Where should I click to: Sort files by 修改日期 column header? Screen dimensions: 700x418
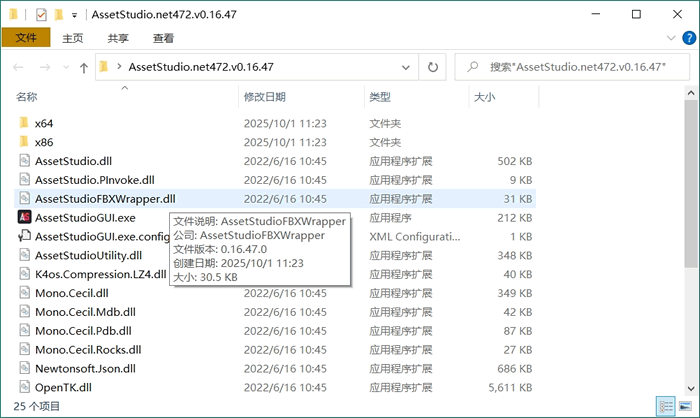[x=265, y=97]
